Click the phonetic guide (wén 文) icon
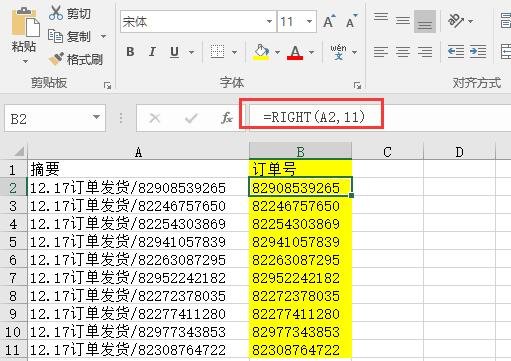The width and height of the screenshot is (511, 361). click(338, 52)
